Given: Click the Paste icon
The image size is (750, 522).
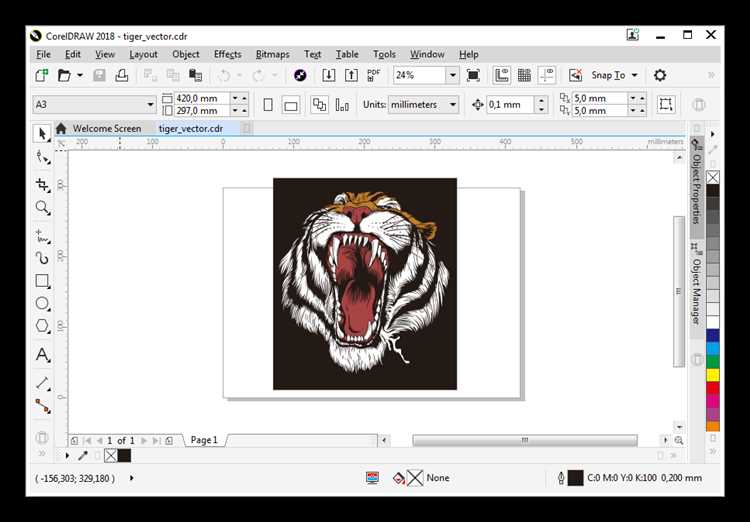Looking at the screenshot, I should [x=195, y=75].
